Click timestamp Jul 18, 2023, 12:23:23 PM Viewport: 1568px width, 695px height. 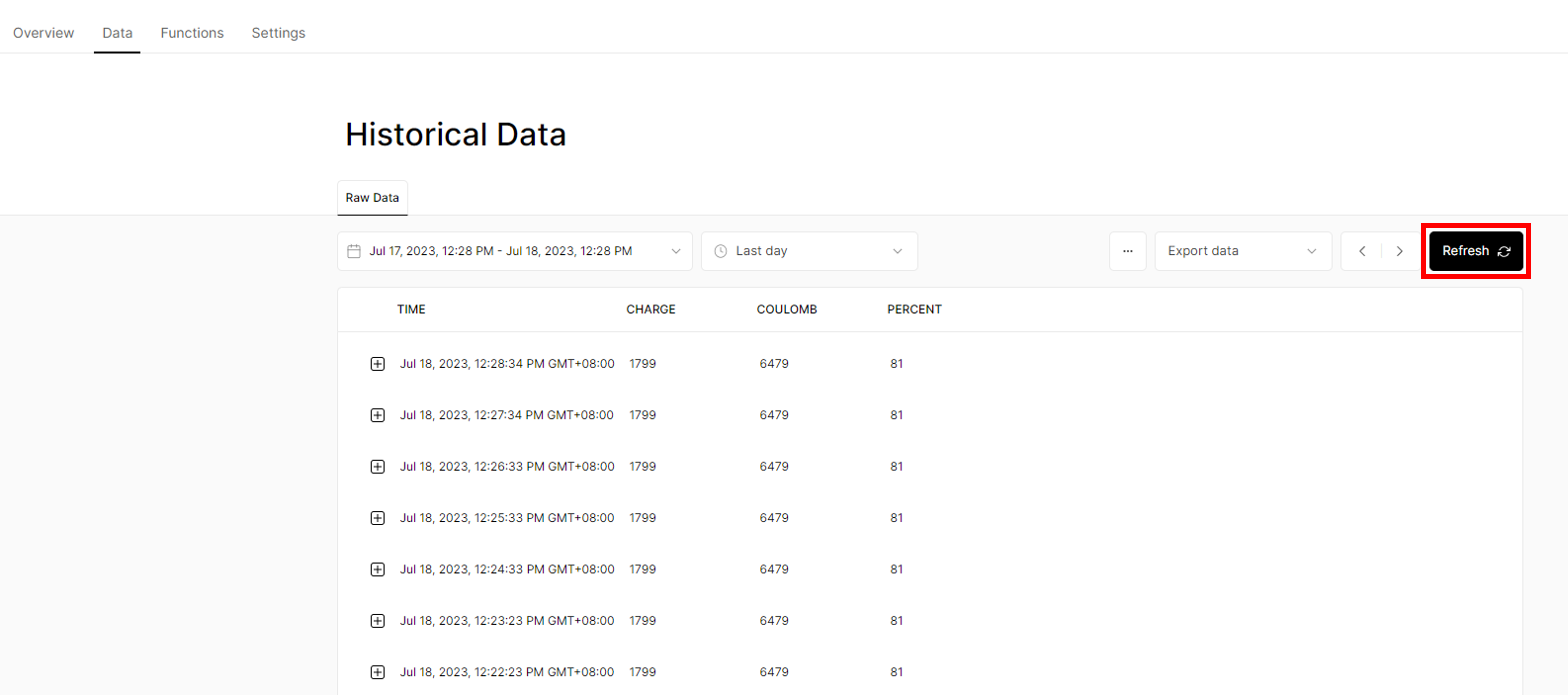click(x=507, y=621)
